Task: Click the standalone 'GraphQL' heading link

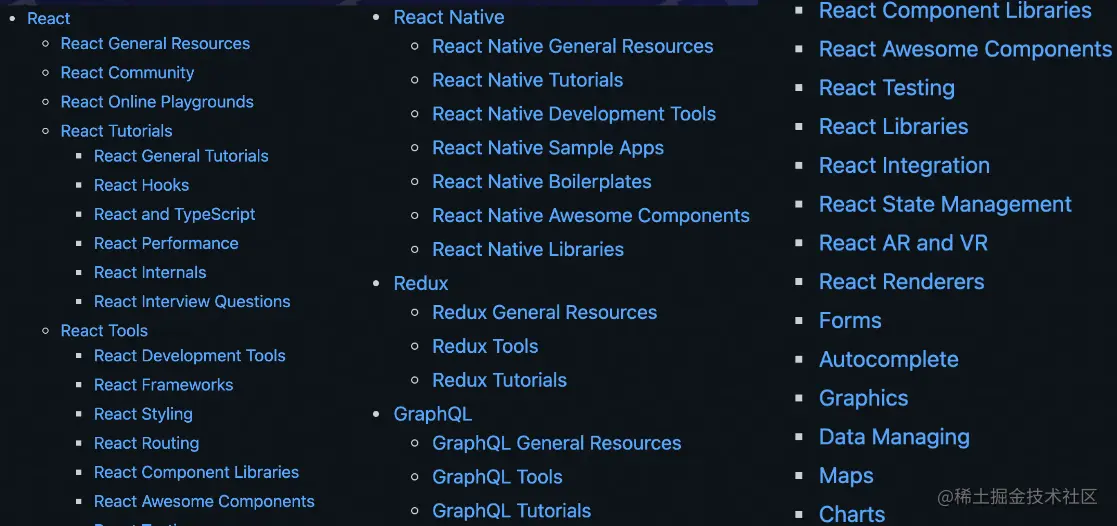Action: [432, 414]
